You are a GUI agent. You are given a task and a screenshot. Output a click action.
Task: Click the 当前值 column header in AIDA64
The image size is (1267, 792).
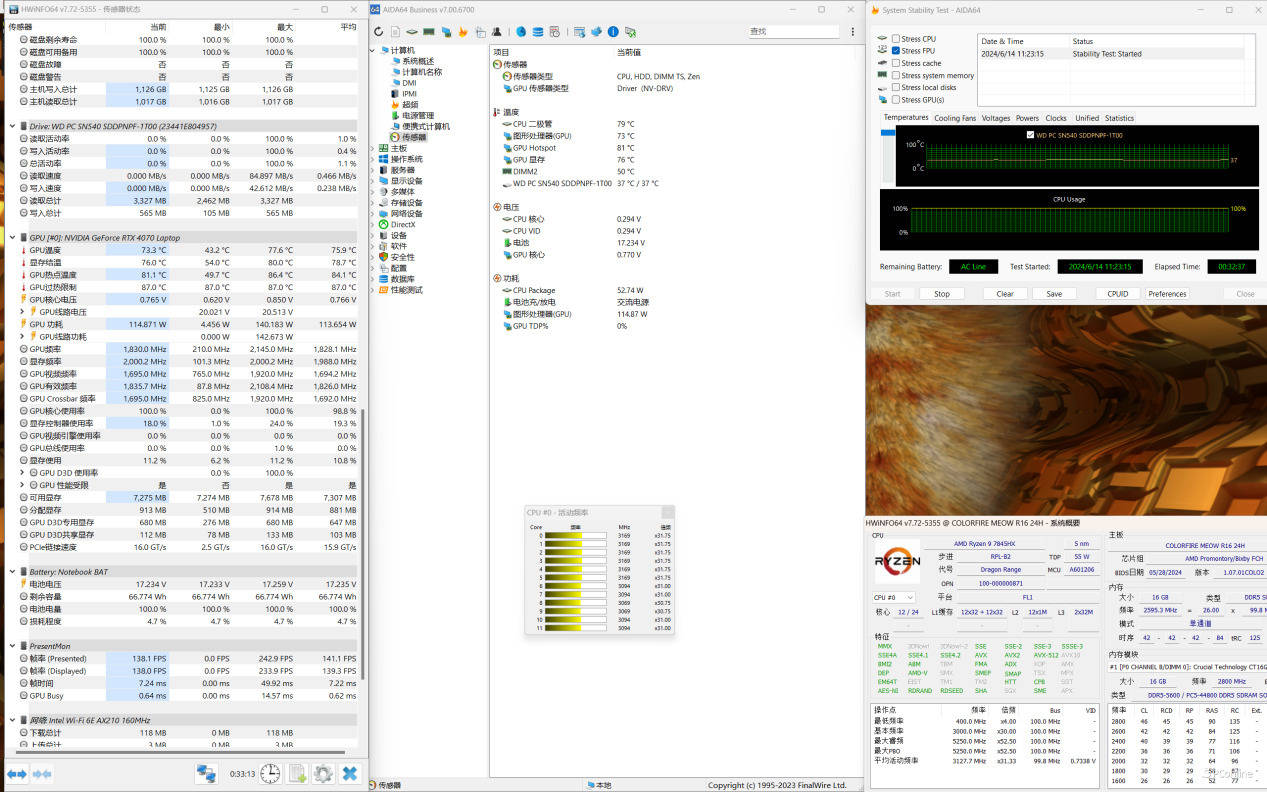[629, 51]
